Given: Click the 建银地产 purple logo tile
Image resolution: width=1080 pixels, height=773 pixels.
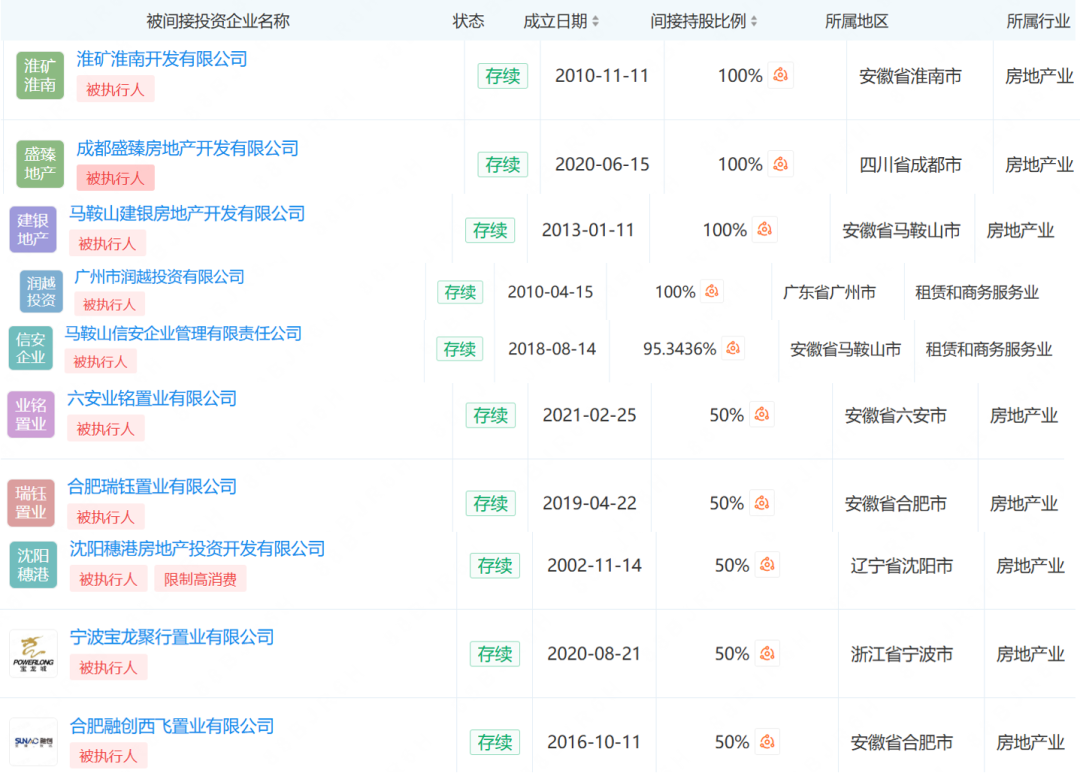Looking at the screenshot, I should (33, 229).
